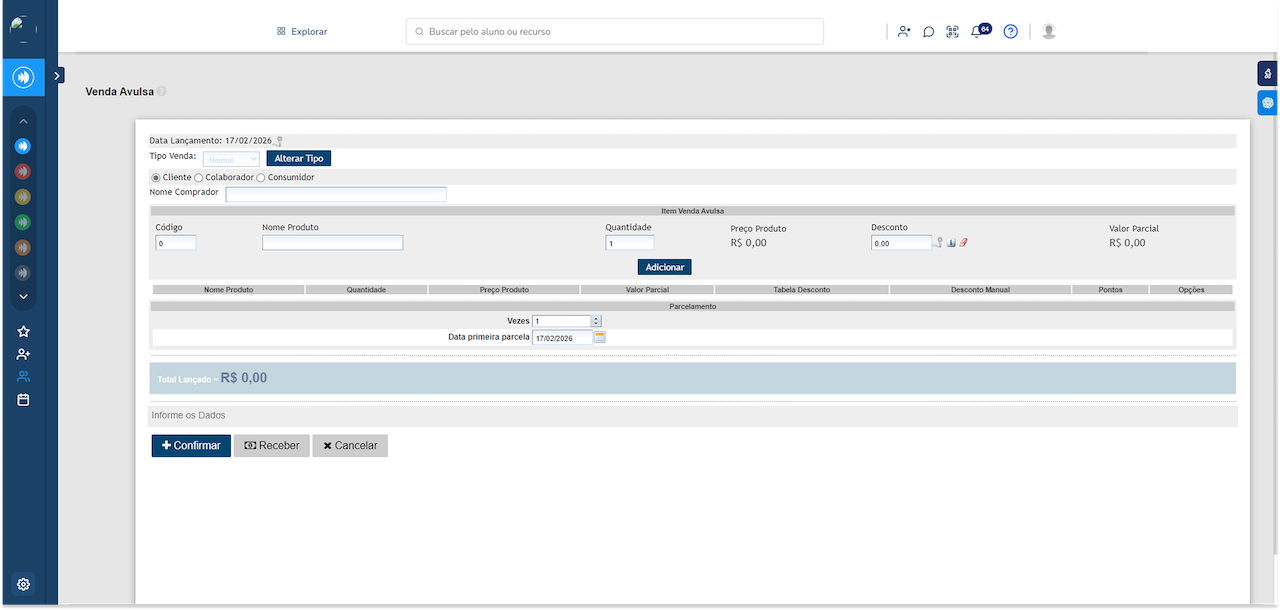Open the chat bubble icon
1280x610 pixels.
pos(928,32)
